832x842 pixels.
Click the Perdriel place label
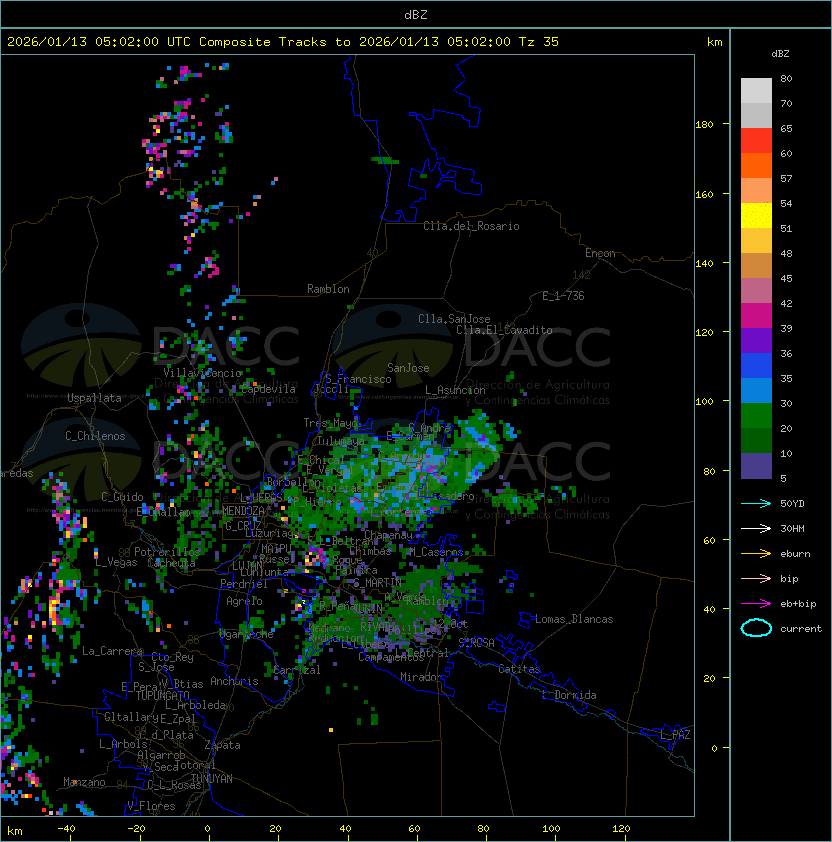point(244,584)
